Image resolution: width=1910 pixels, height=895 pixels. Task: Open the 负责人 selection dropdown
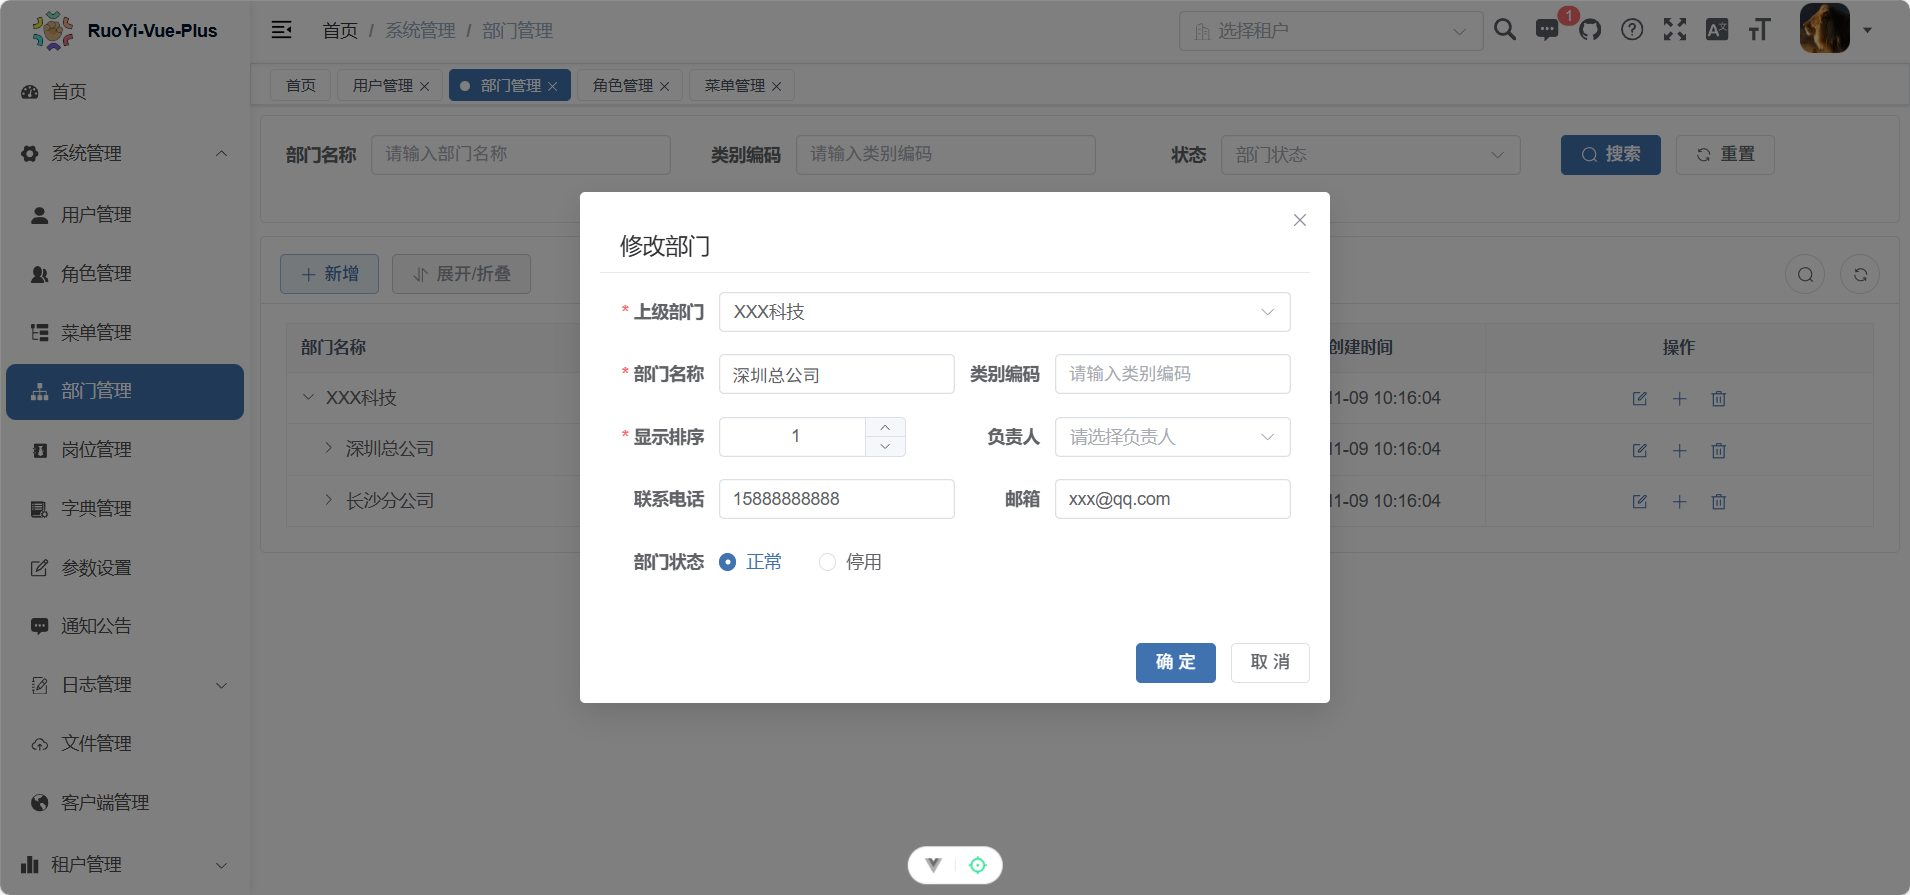tap(1172, 437)
